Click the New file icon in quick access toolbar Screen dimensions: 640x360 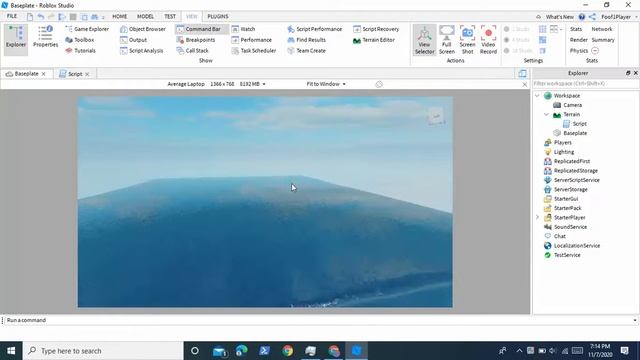30,17
